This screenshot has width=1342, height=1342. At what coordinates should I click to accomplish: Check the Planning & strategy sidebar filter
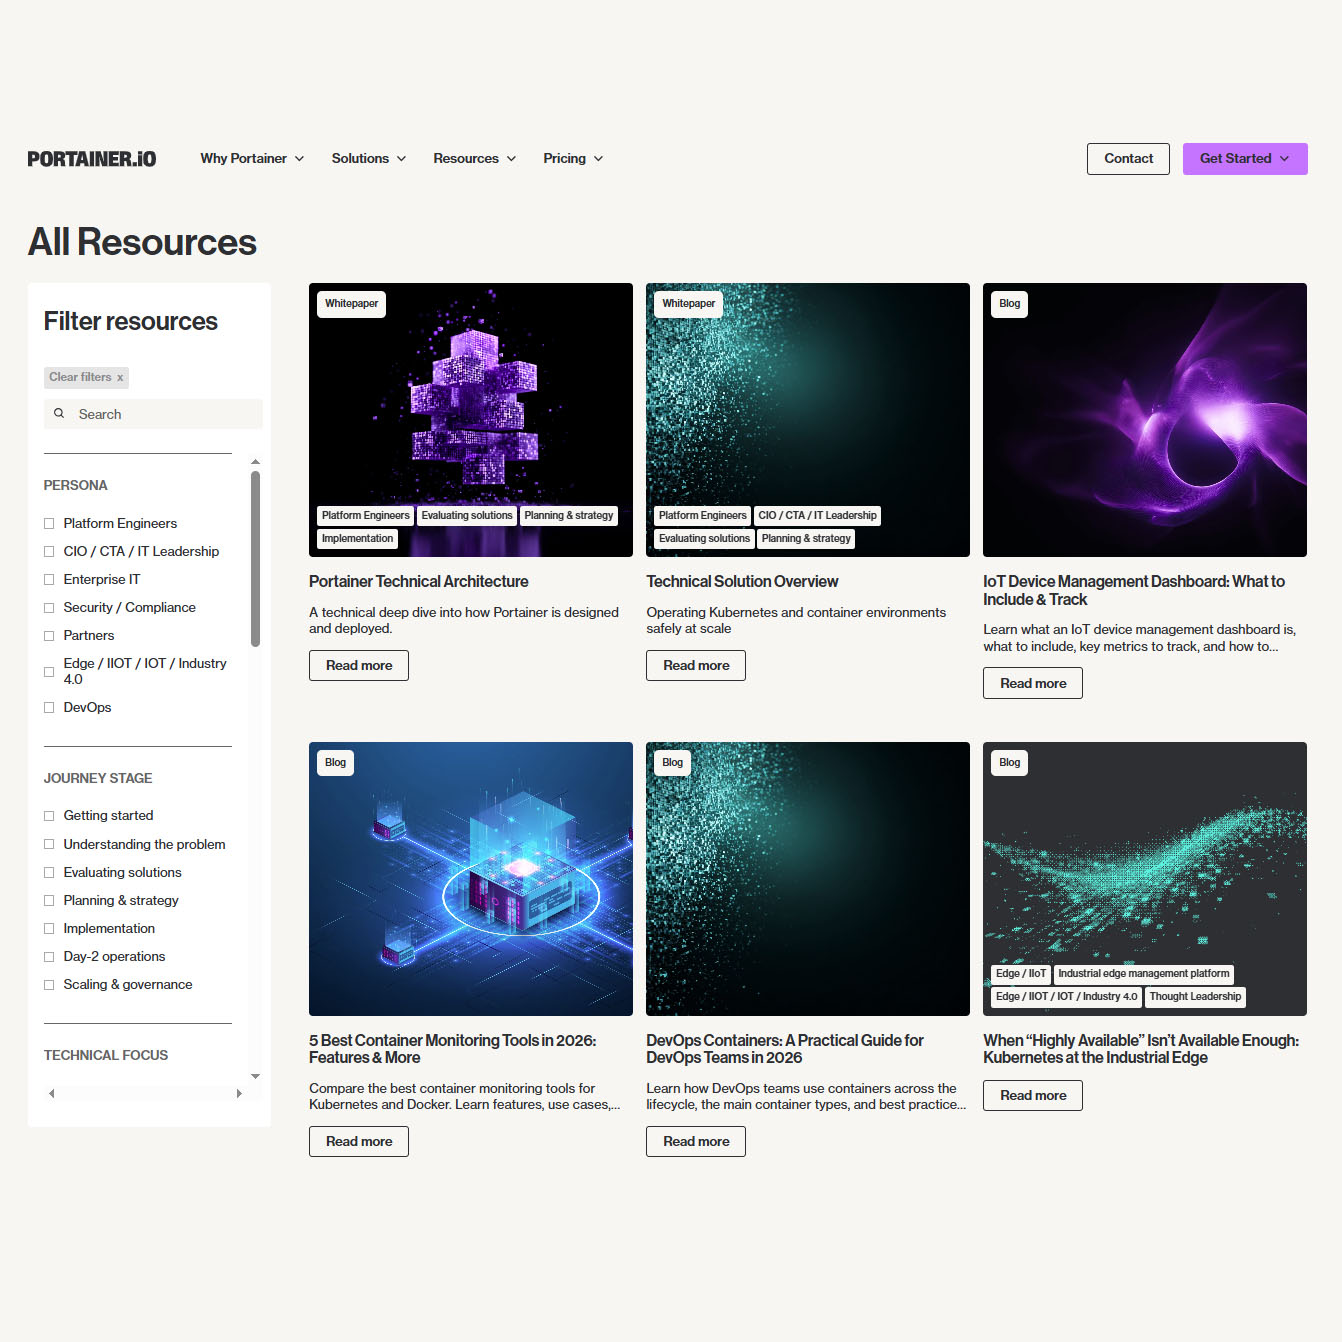pos(49,900)
